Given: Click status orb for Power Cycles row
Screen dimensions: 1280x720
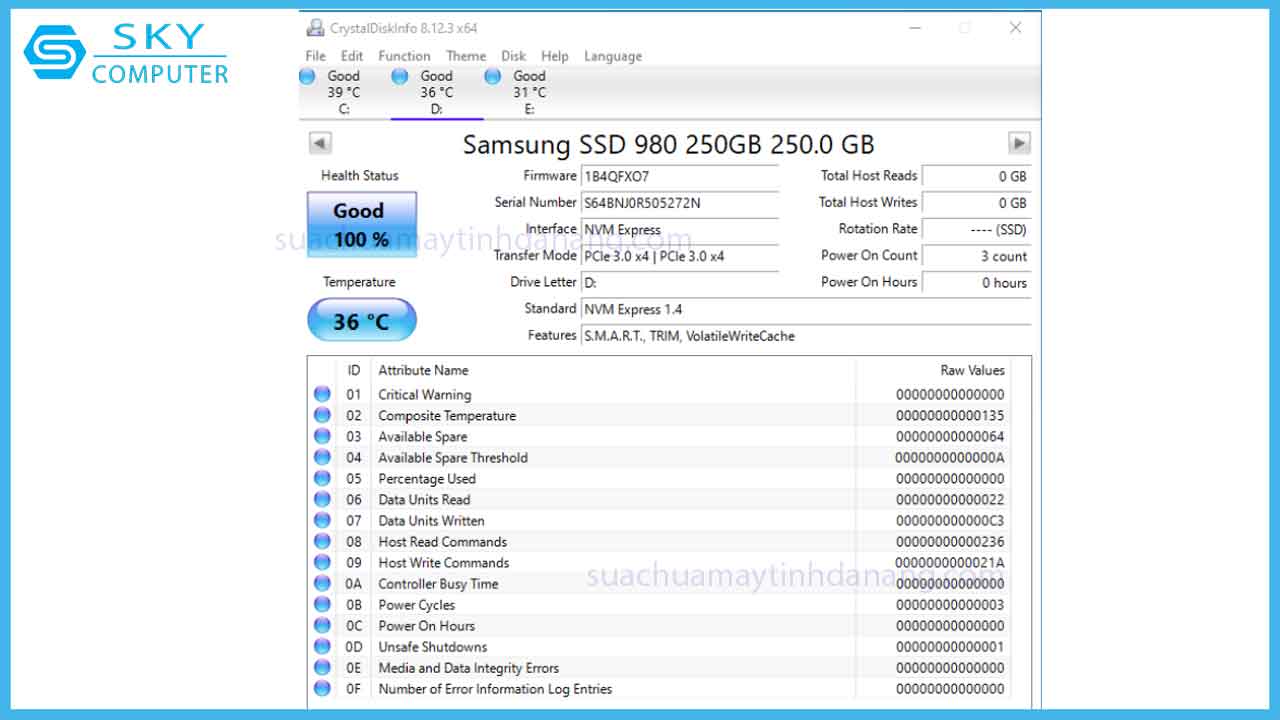Looking at the screenshot, I should [322, 604].
